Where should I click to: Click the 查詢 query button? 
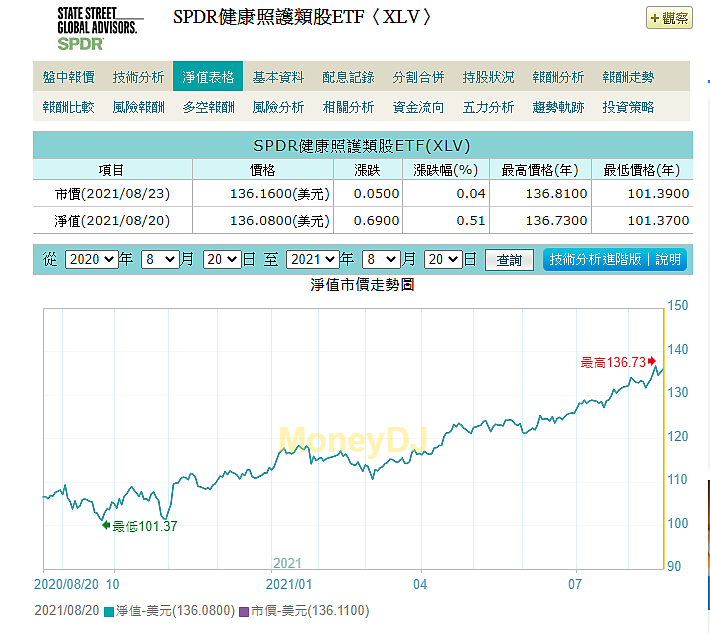509,260
